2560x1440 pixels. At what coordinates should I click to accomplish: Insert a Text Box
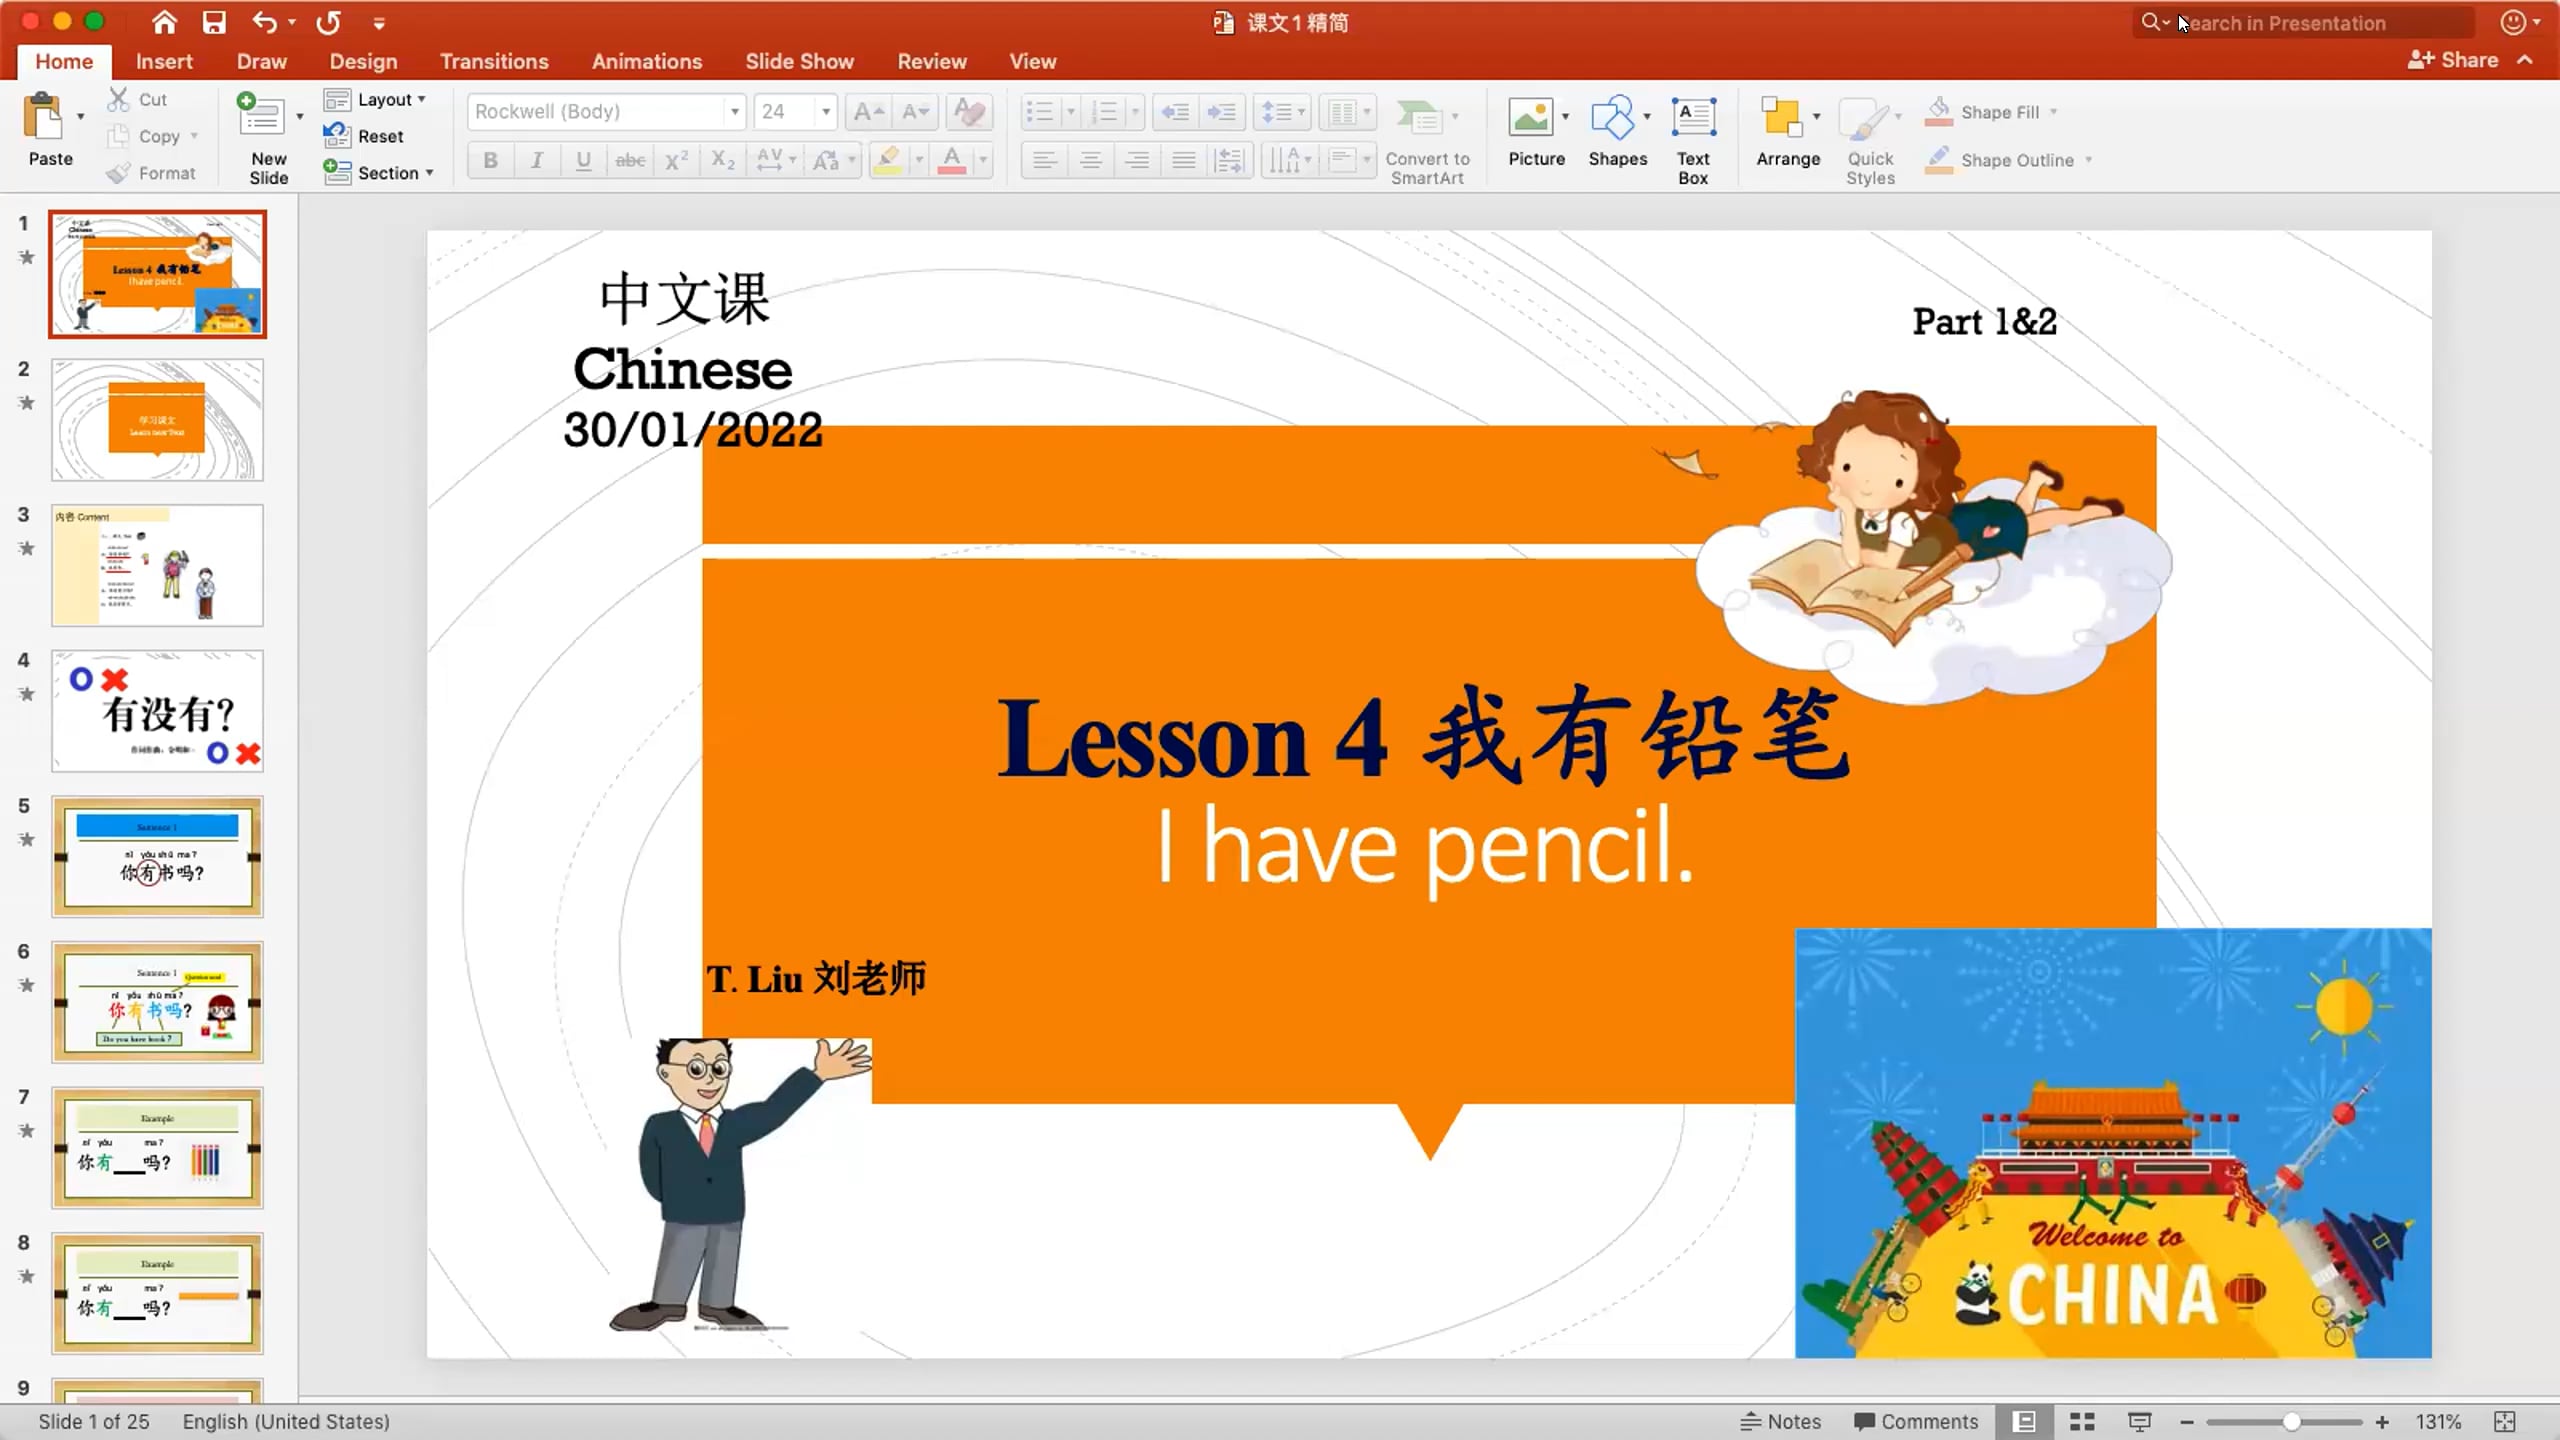point(1693,140)
